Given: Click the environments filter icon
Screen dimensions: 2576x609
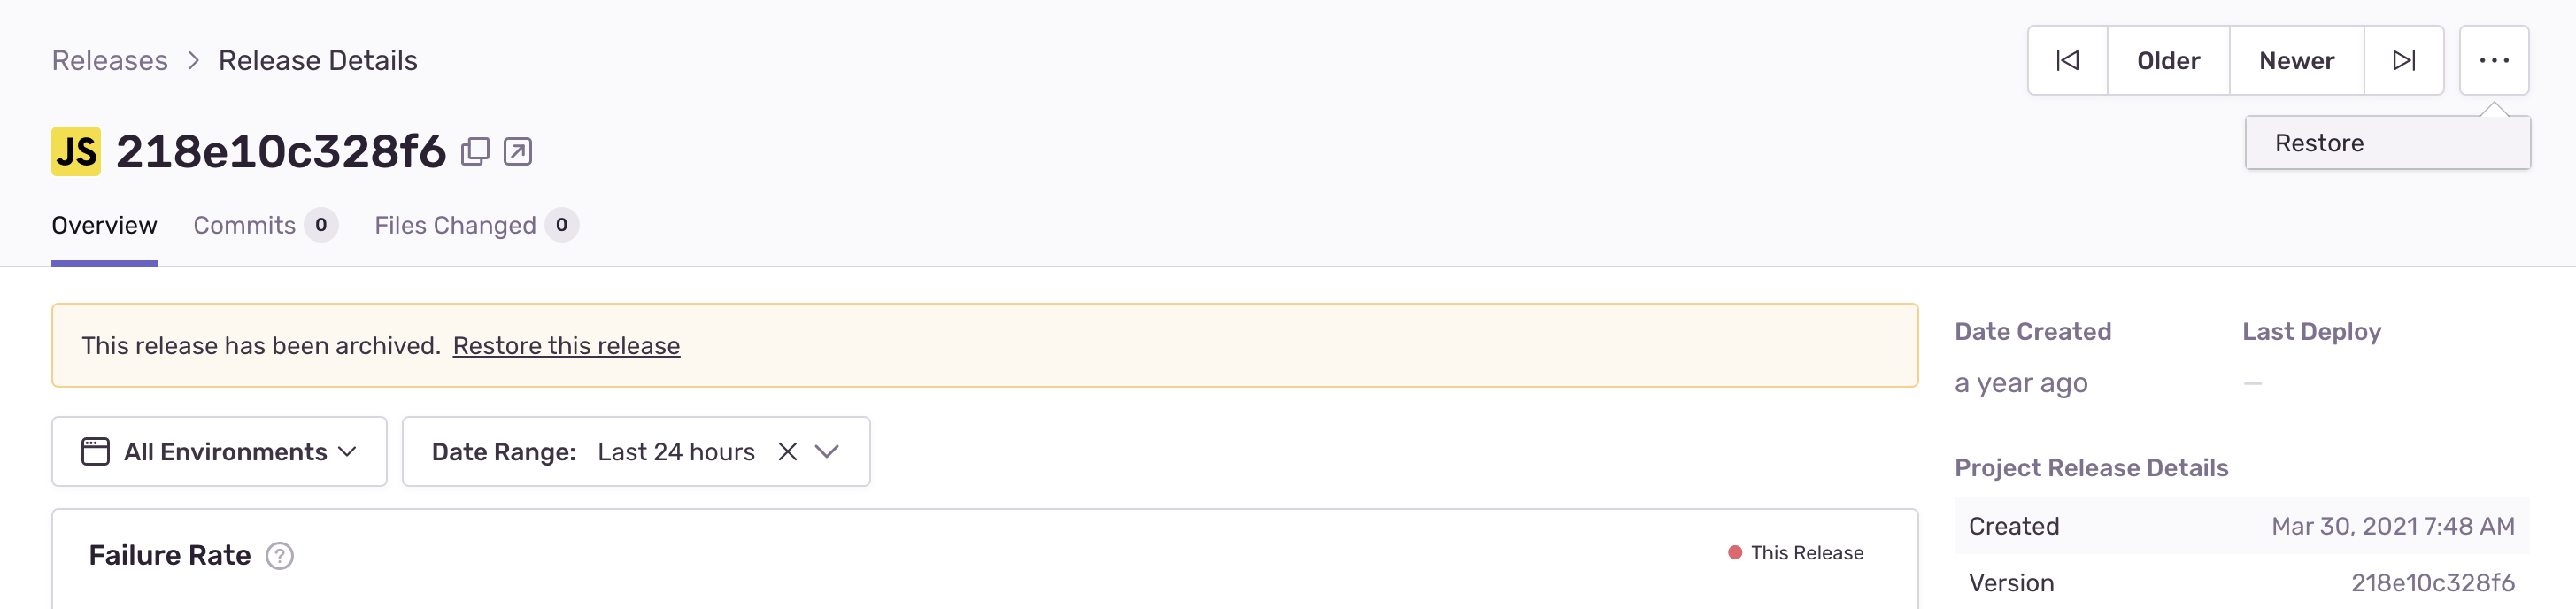Looking at the screenshot, I should (93, 451).
